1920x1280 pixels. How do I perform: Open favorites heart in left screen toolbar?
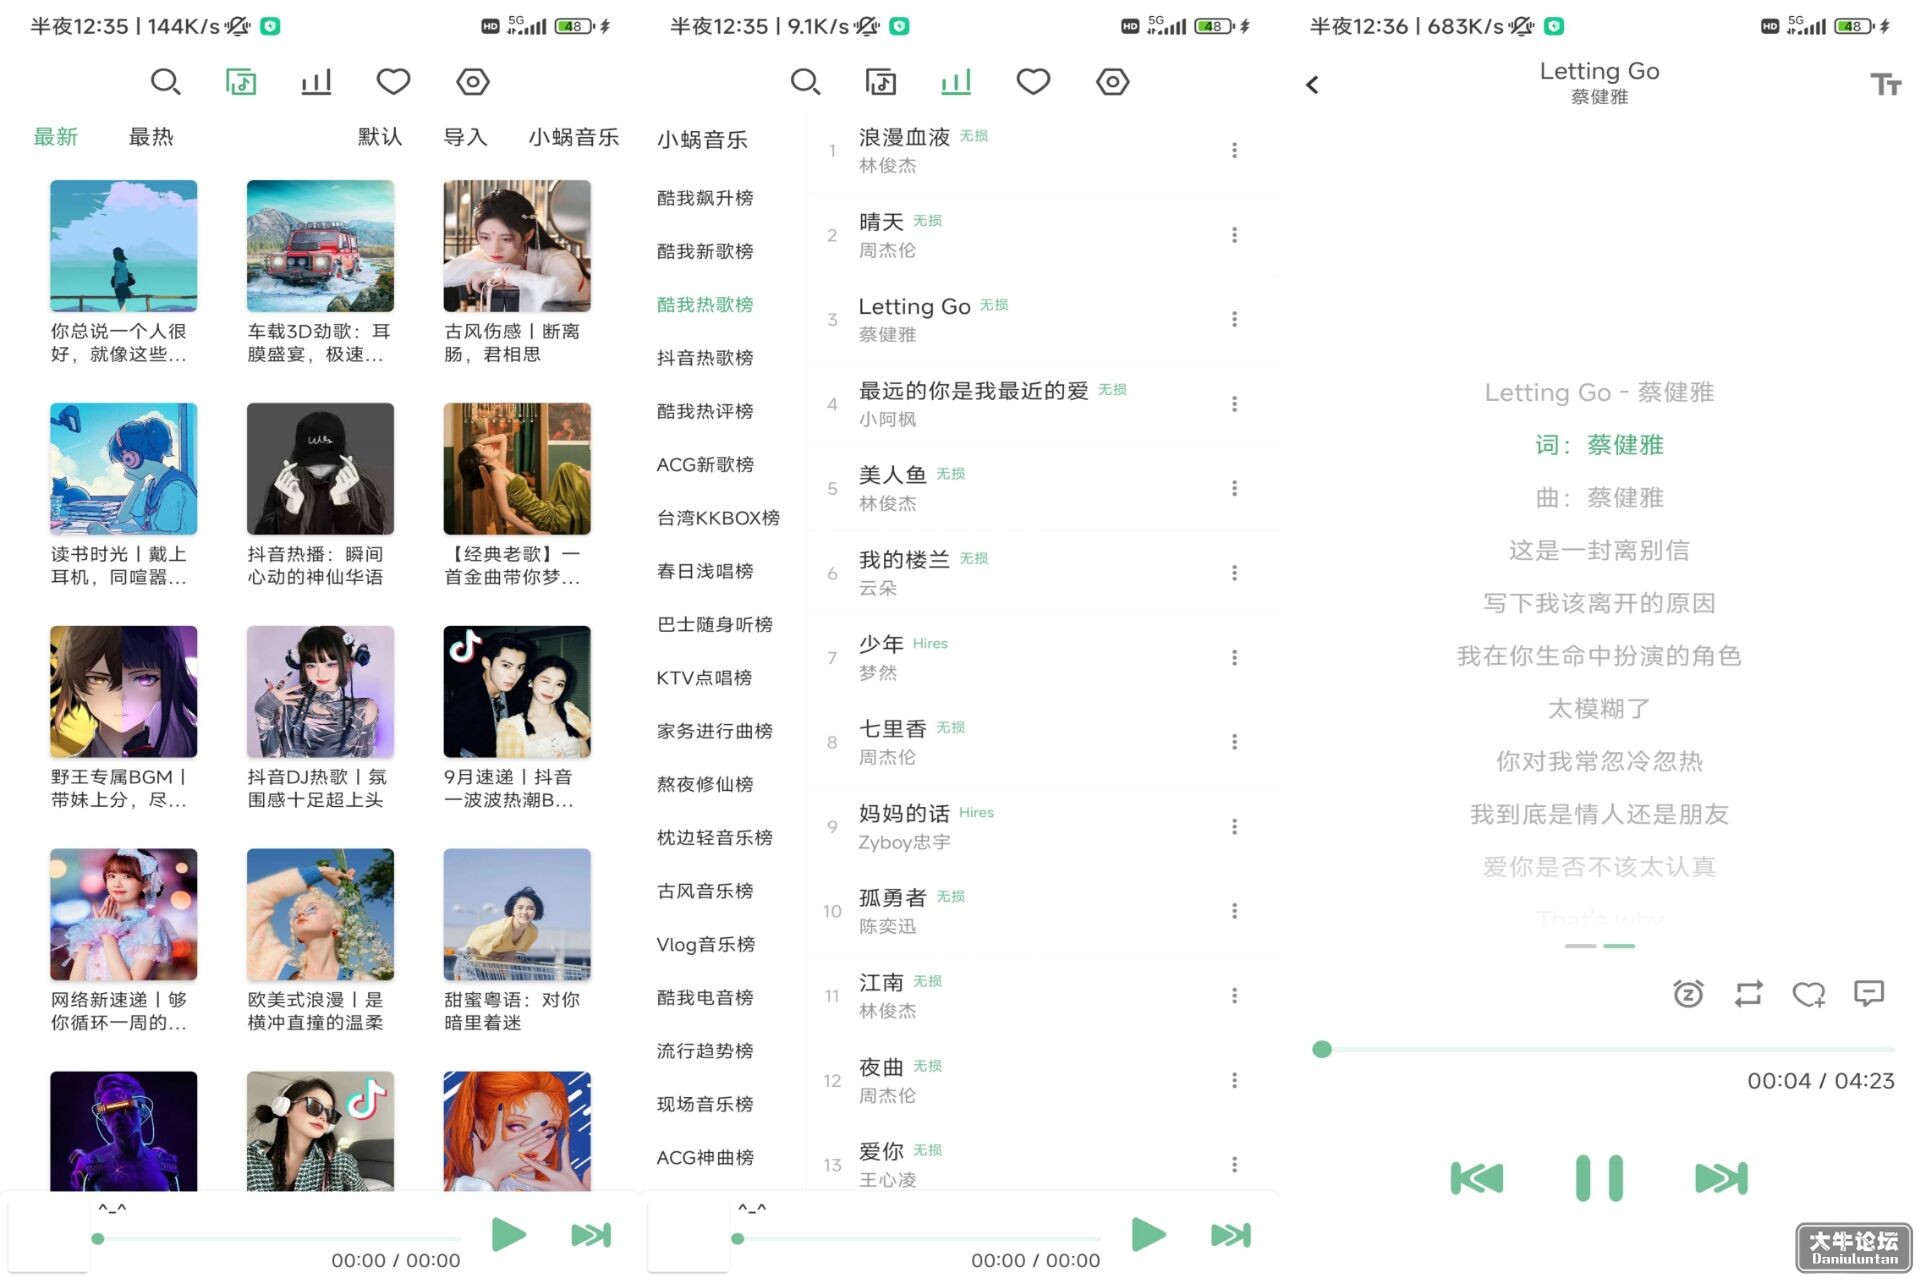(x=393, y=82)
